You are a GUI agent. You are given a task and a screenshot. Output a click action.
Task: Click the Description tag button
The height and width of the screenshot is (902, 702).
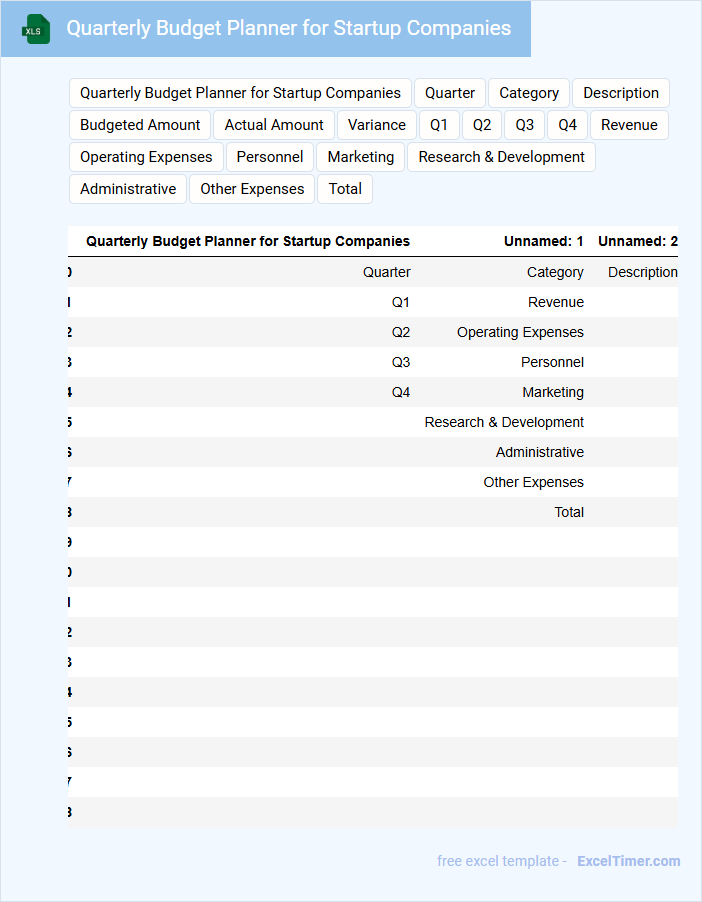pos(621,93)
